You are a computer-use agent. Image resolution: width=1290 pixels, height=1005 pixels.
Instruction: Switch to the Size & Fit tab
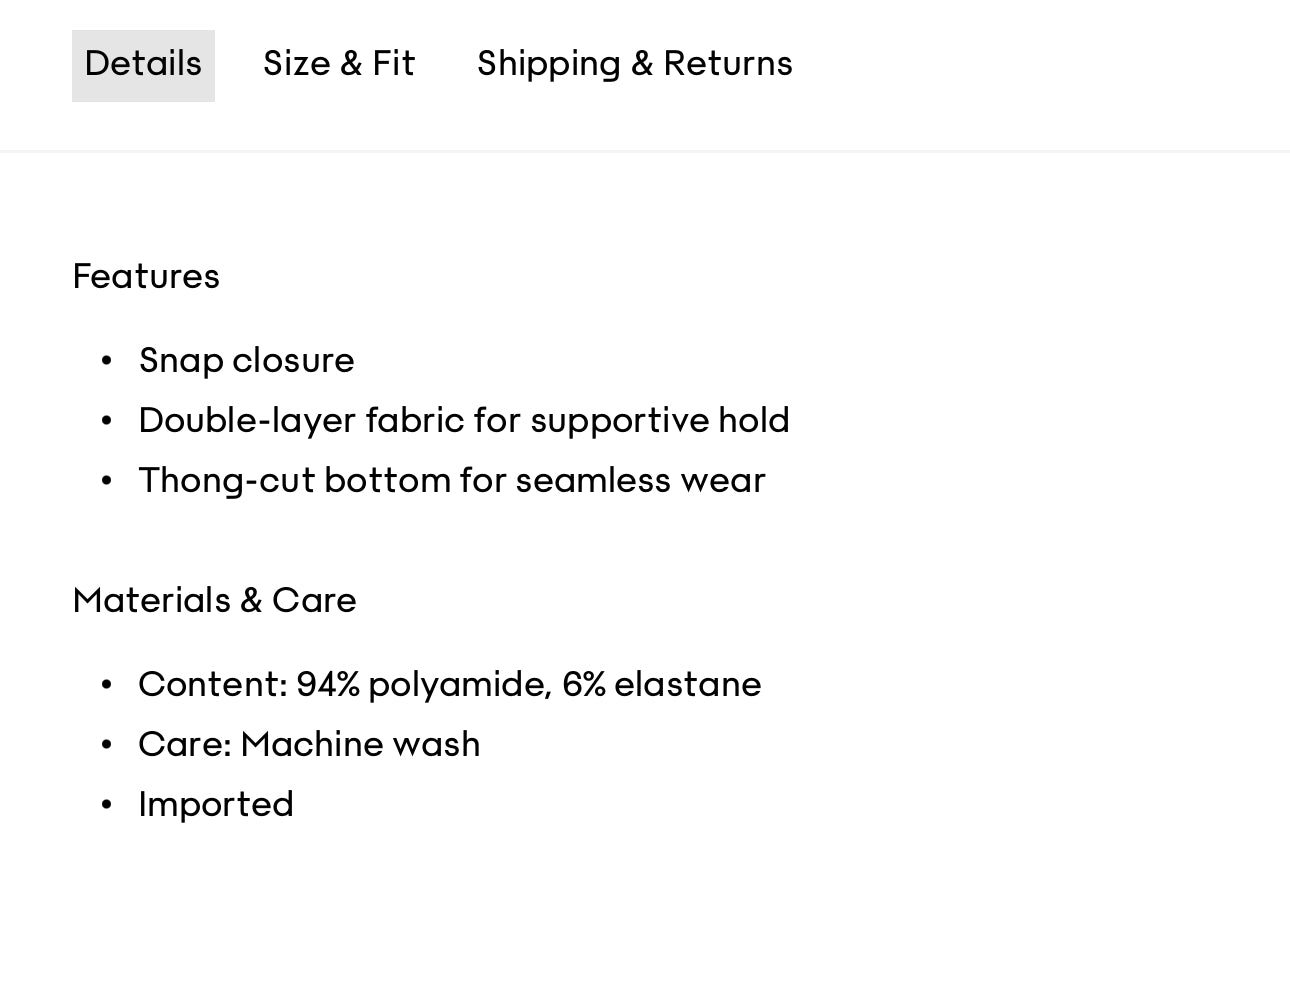pos(338,65)
